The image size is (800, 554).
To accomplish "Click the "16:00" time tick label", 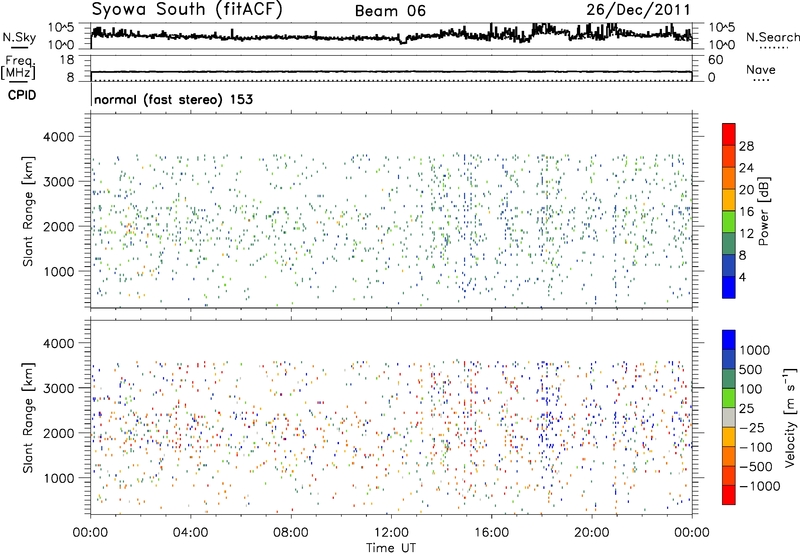I will pyautogui.click(x=491, y=533).
